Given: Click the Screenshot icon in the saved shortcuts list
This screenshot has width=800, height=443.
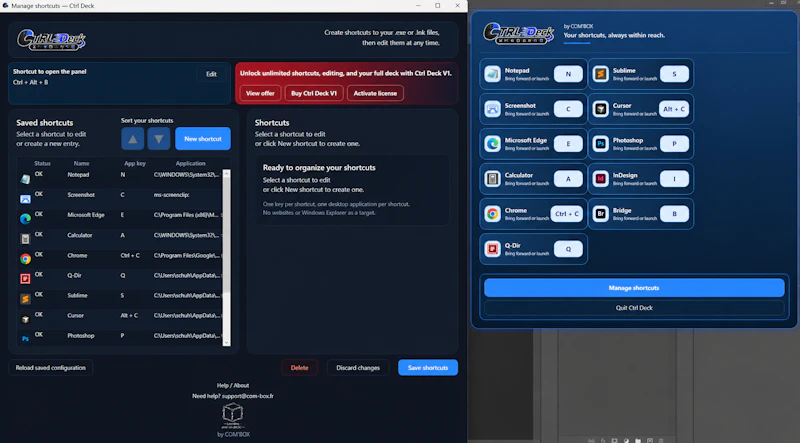Looking at the screenshot, I should 25,199.
